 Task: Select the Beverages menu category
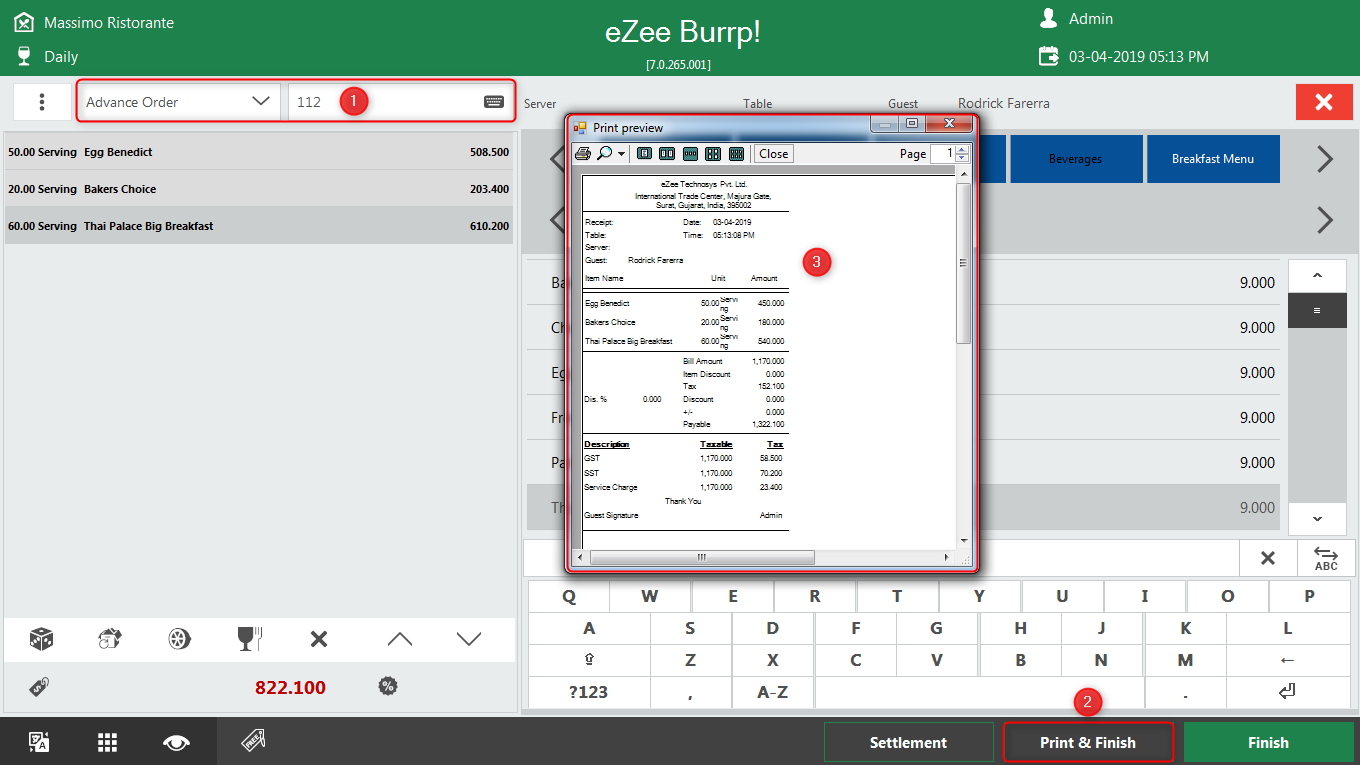[x=1076, y=159]
